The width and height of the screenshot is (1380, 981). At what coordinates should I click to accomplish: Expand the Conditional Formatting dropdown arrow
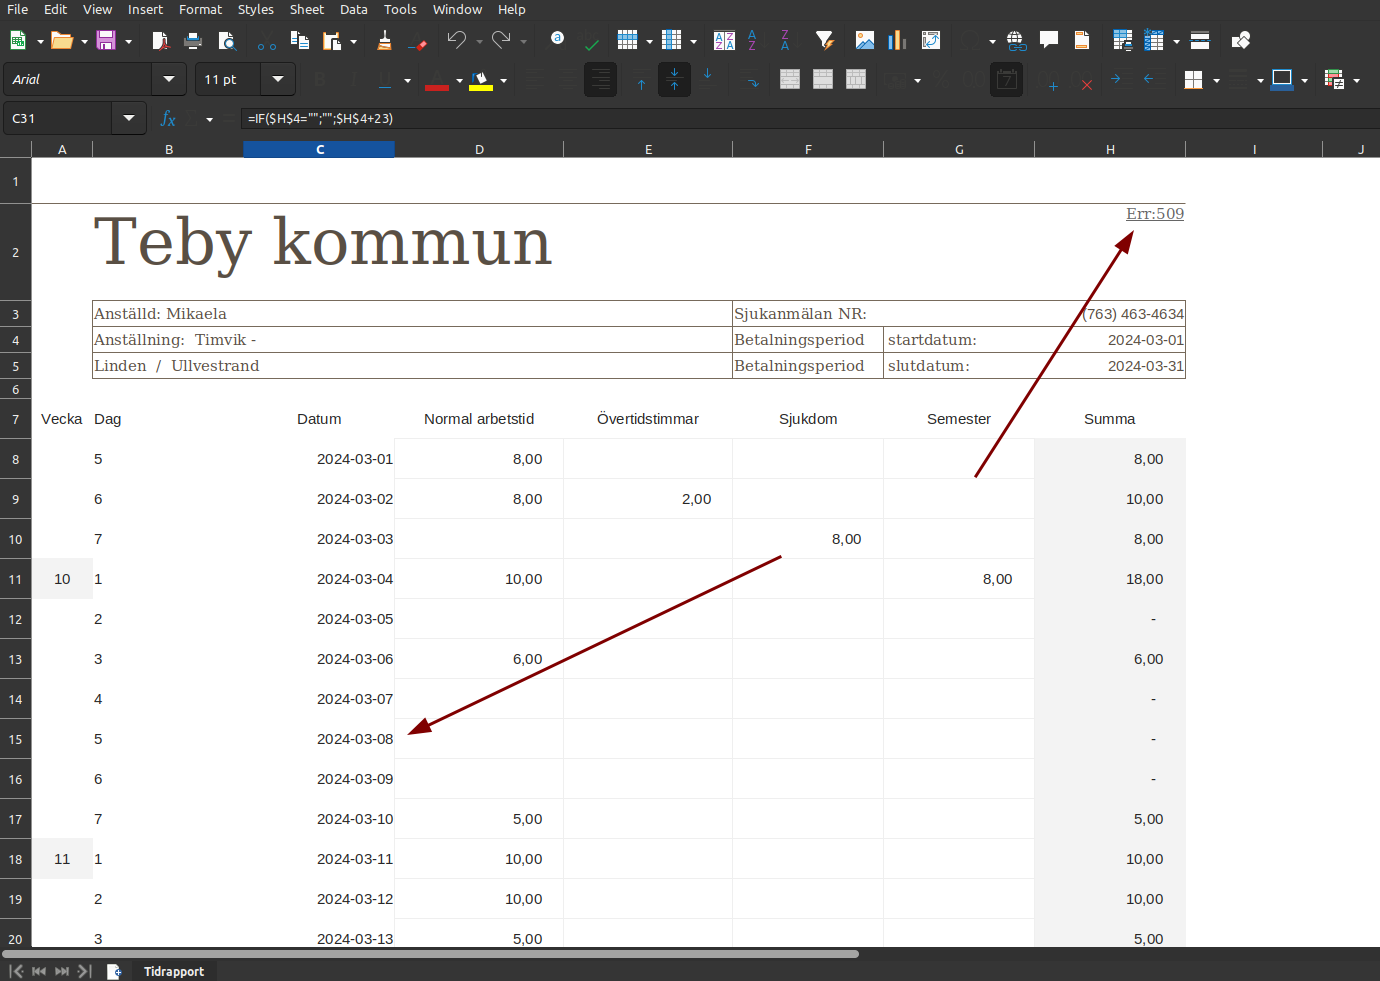tap(1356, 80)
